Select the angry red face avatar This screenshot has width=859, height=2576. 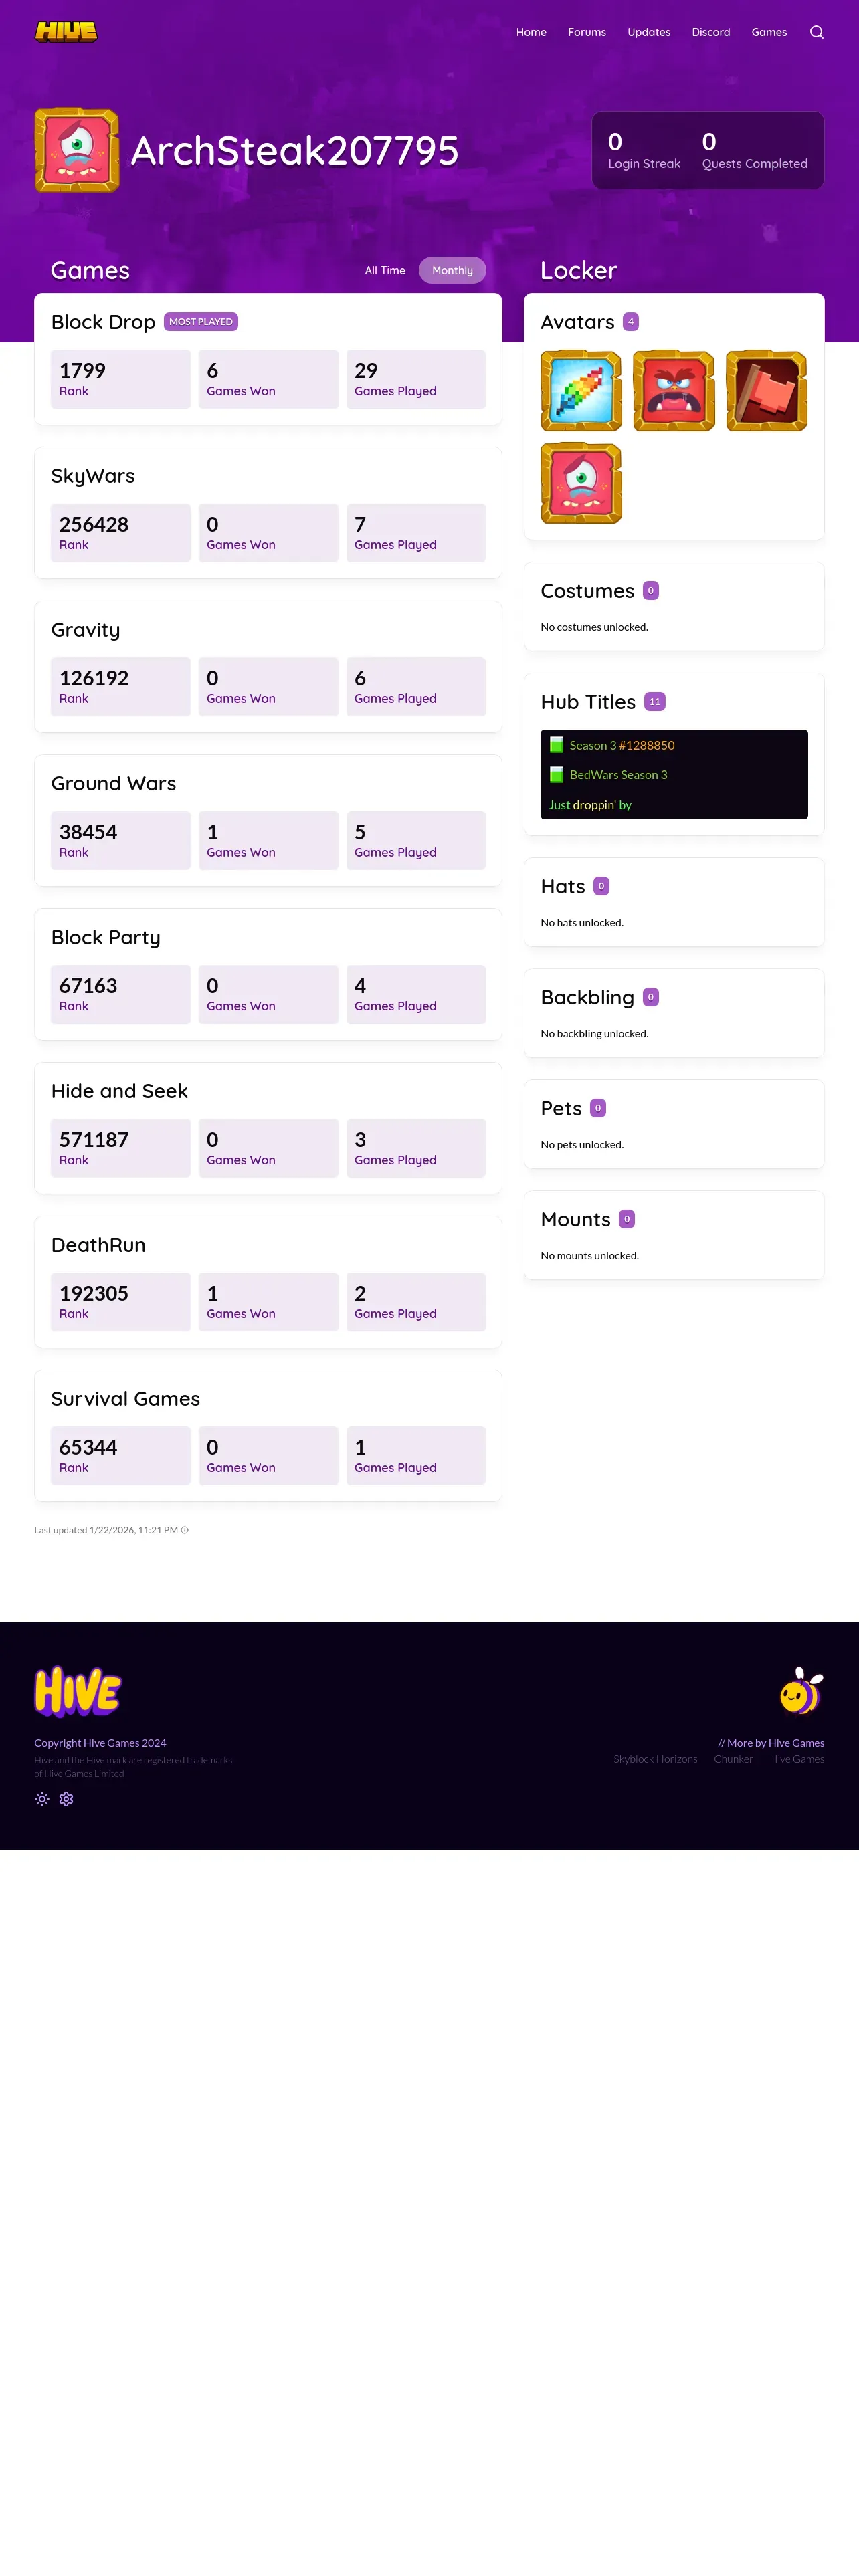click(x=674, y=391)
